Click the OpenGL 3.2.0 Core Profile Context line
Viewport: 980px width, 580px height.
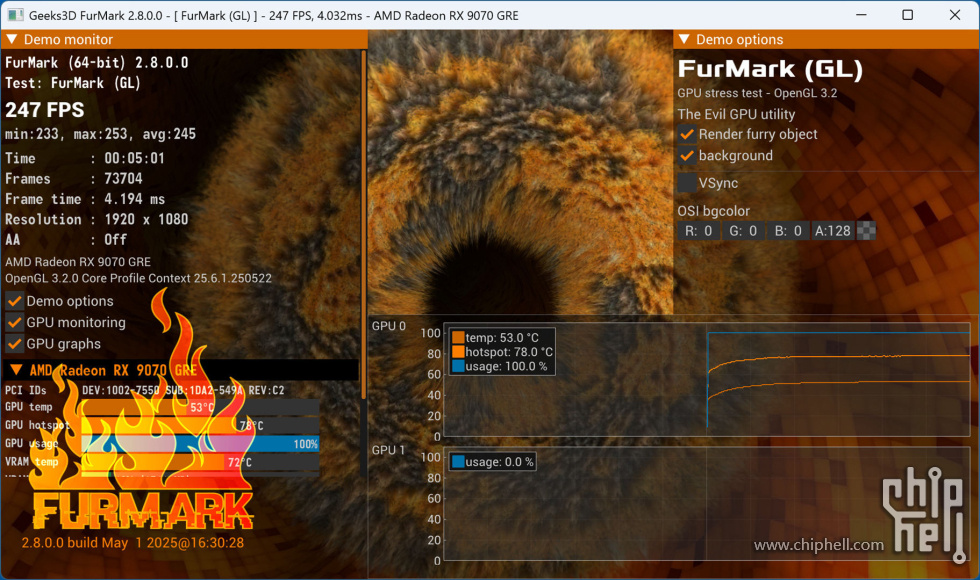(138, 278)
